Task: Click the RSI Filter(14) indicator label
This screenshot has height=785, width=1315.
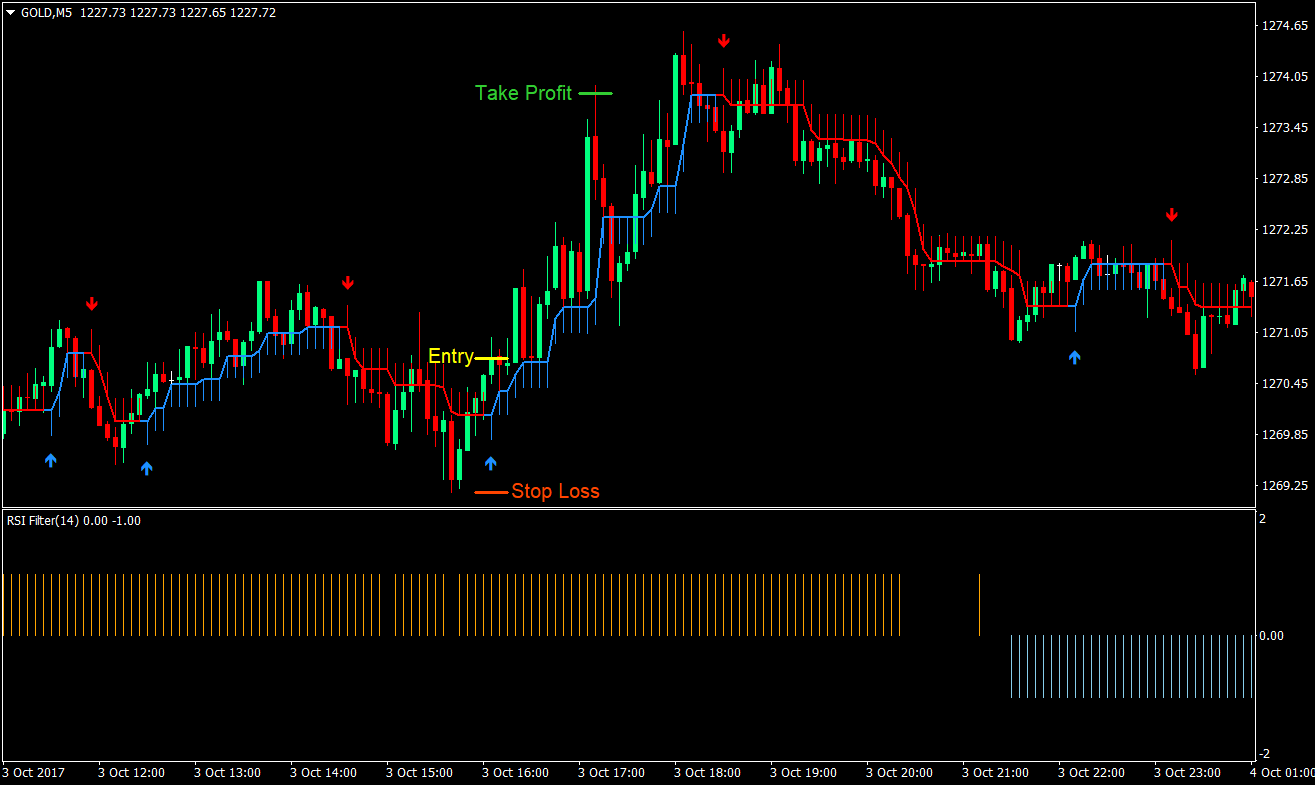Action: (73, 520)
